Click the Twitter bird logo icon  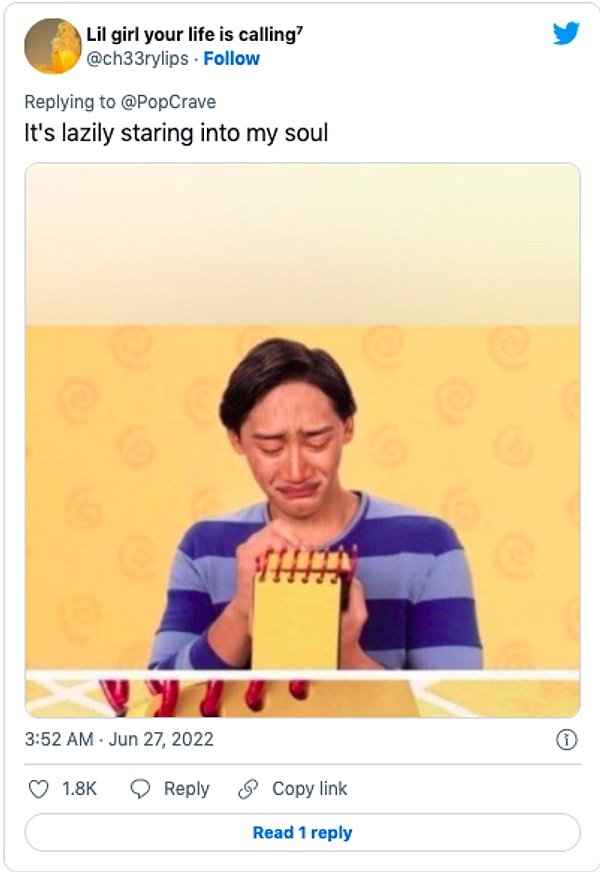coord(566,33)
